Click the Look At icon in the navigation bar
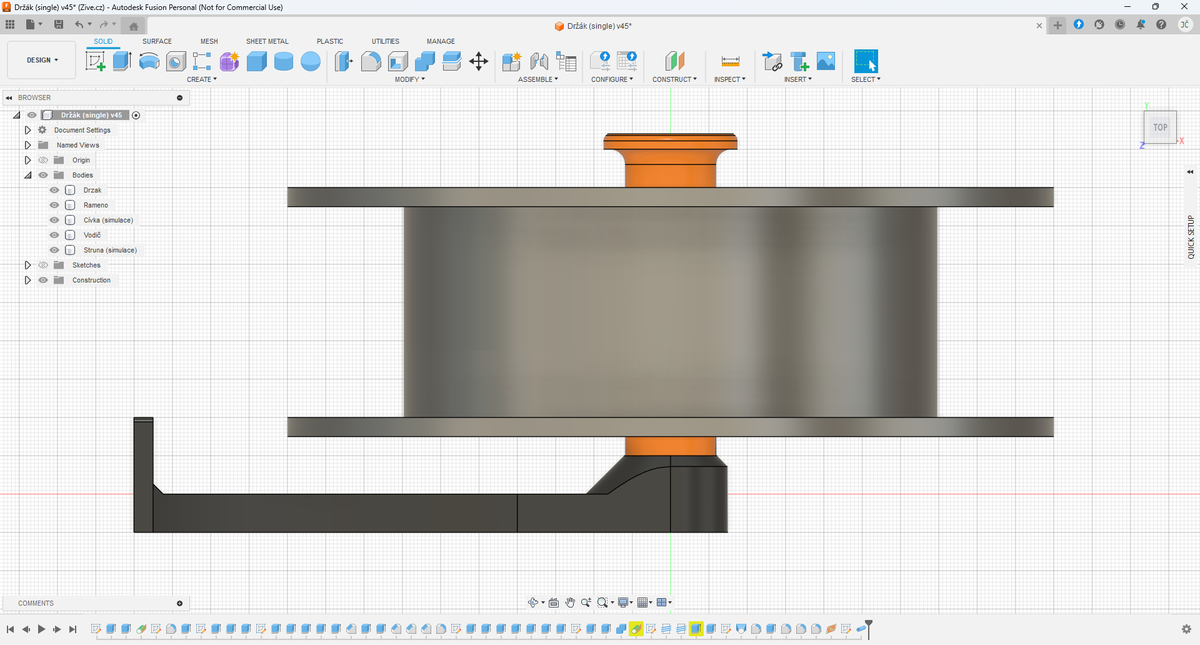The height and width of the screenshot is (645, 1200). [x=554, y=603]
